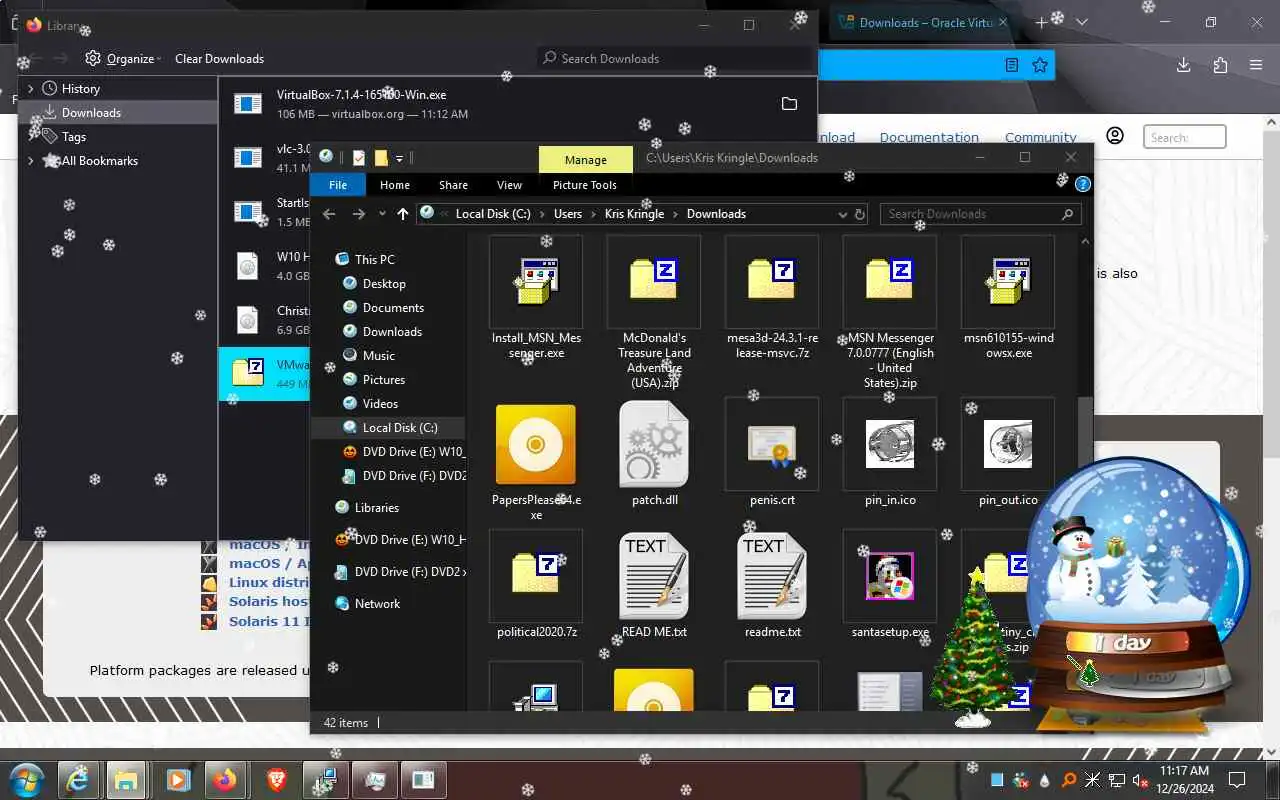The height and width of the screenshot is (800, 1280).
Task: Open new tab plus button in Firefox
Action: (x=1041, y=22)
